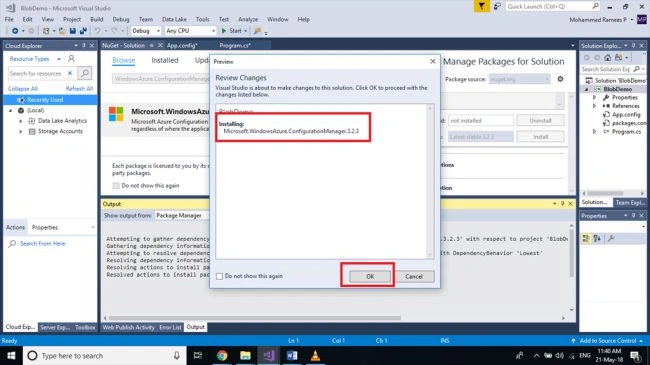Click the Start debugging button
Image resolution: width=650 pixels, height=365 pixels.
231,31
